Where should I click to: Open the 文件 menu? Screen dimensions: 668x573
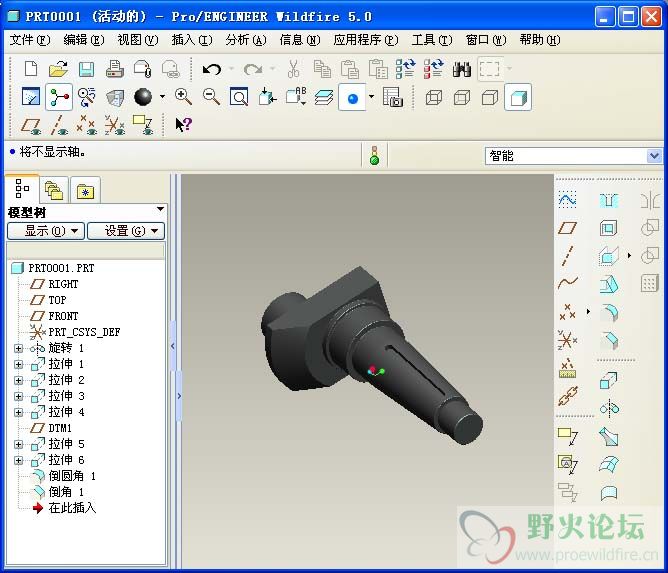[x=30, y=40]
